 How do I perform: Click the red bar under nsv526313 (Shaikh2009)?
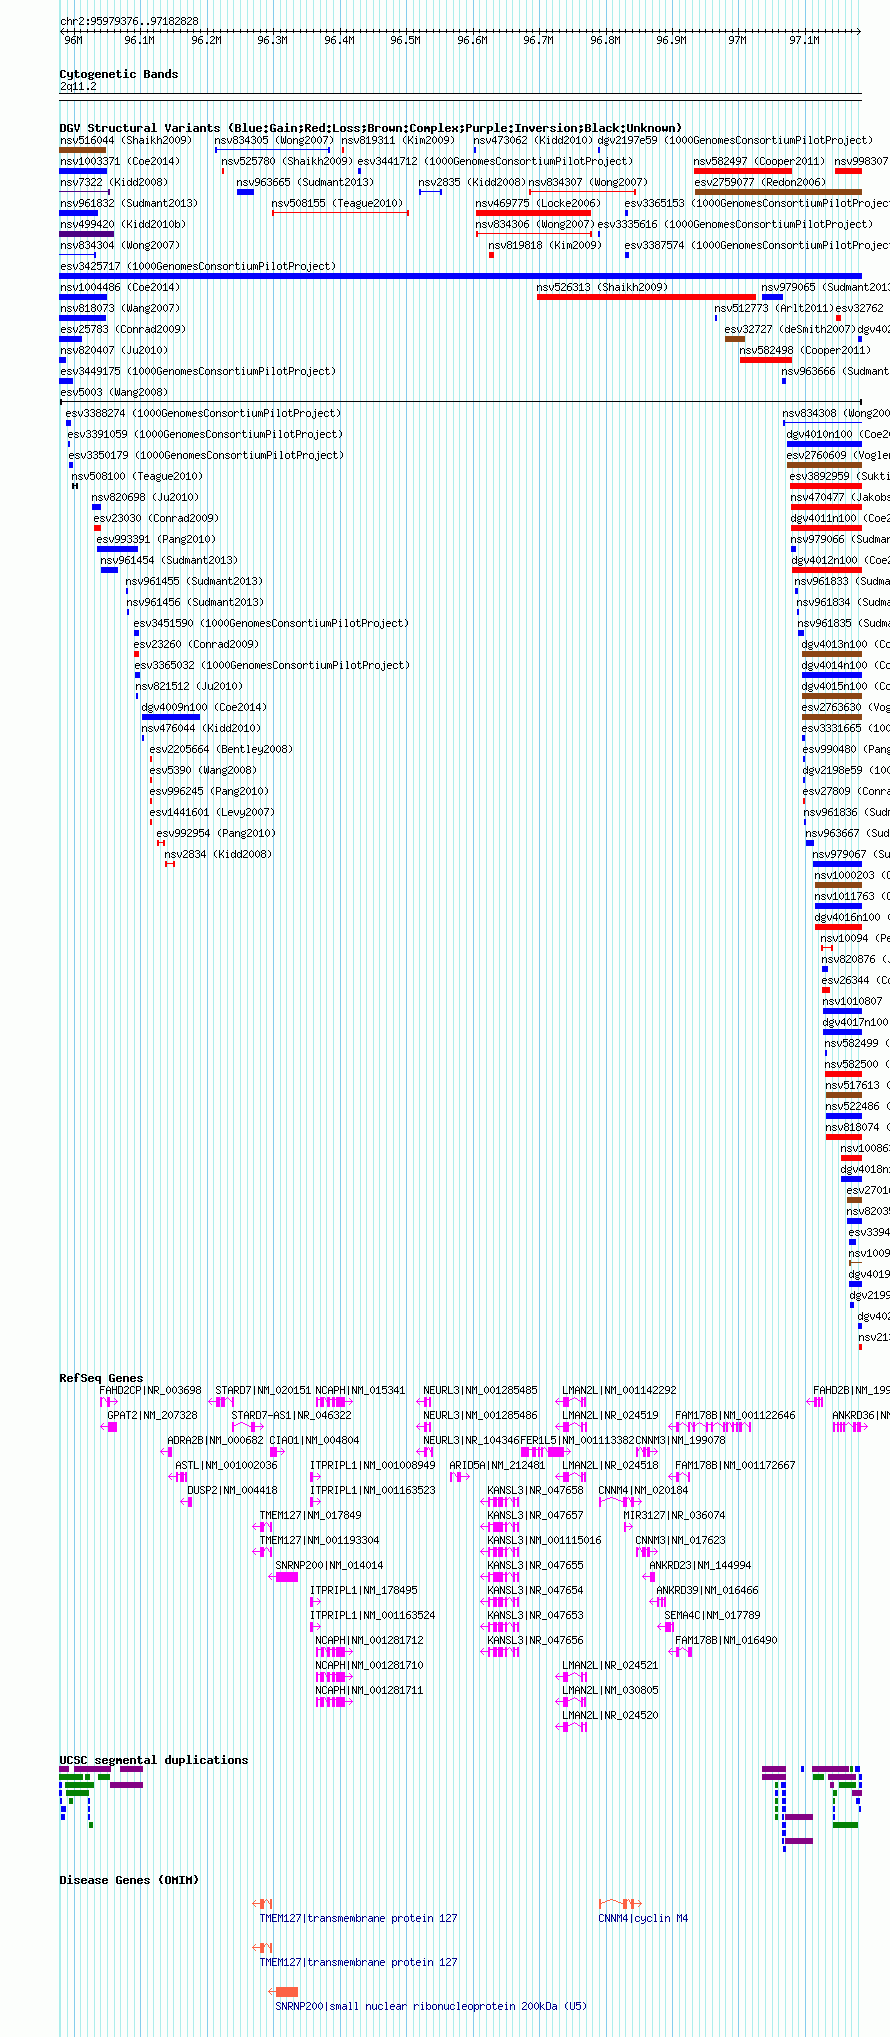[646, 297]
